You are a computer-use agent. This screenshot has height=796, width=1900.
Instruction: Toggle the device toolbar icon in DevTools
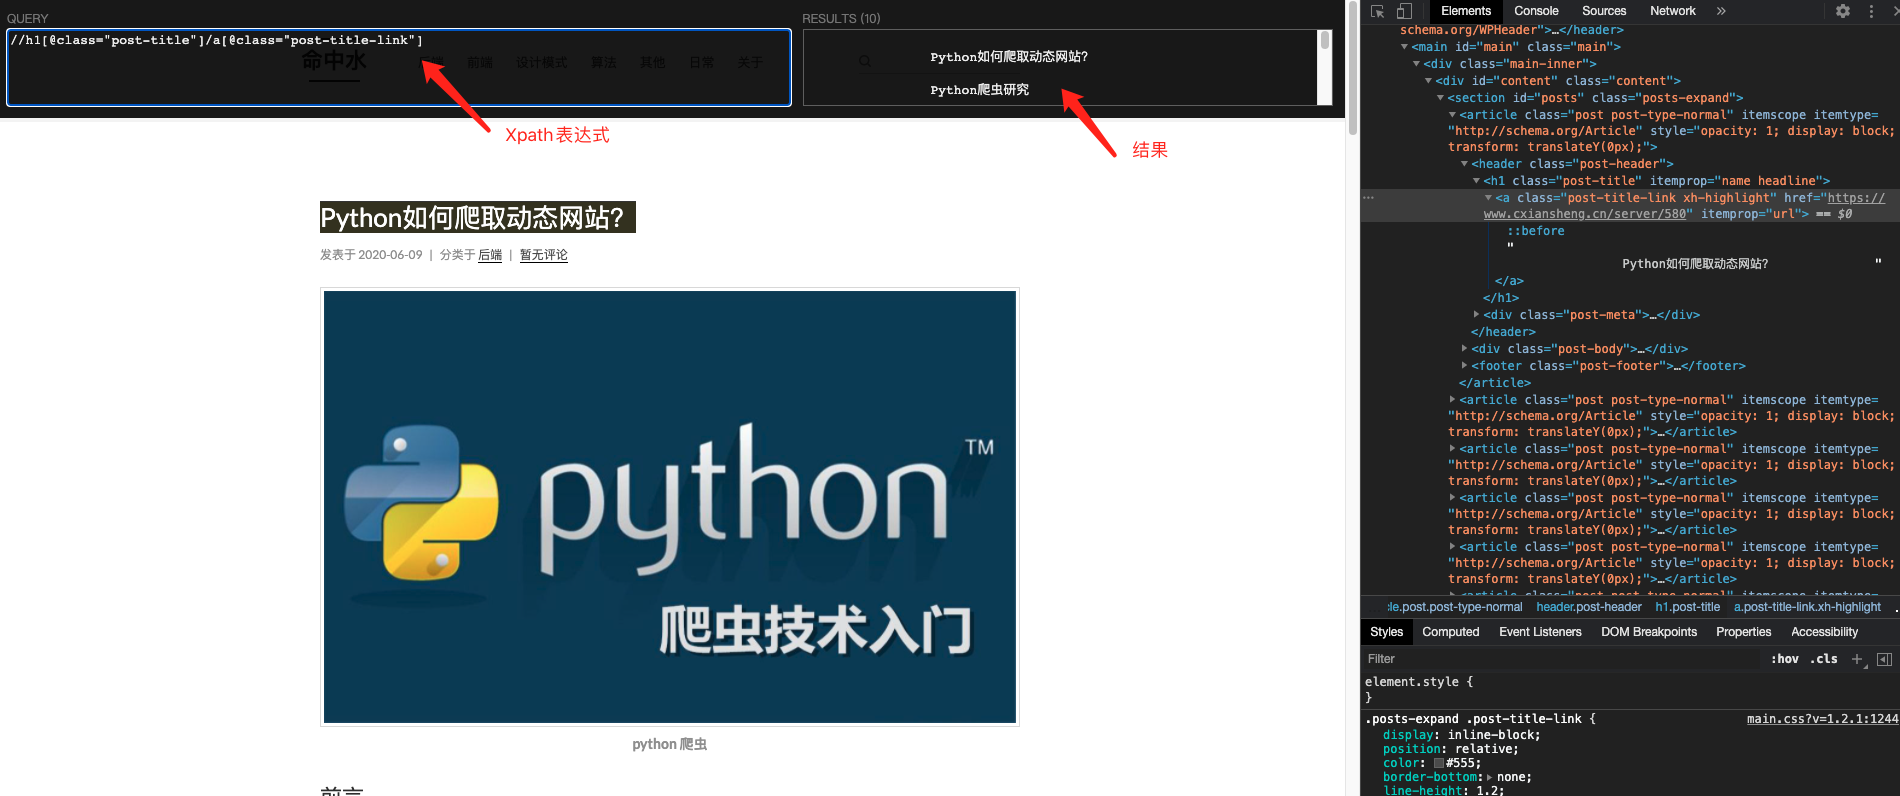(x=1404, y=11)
